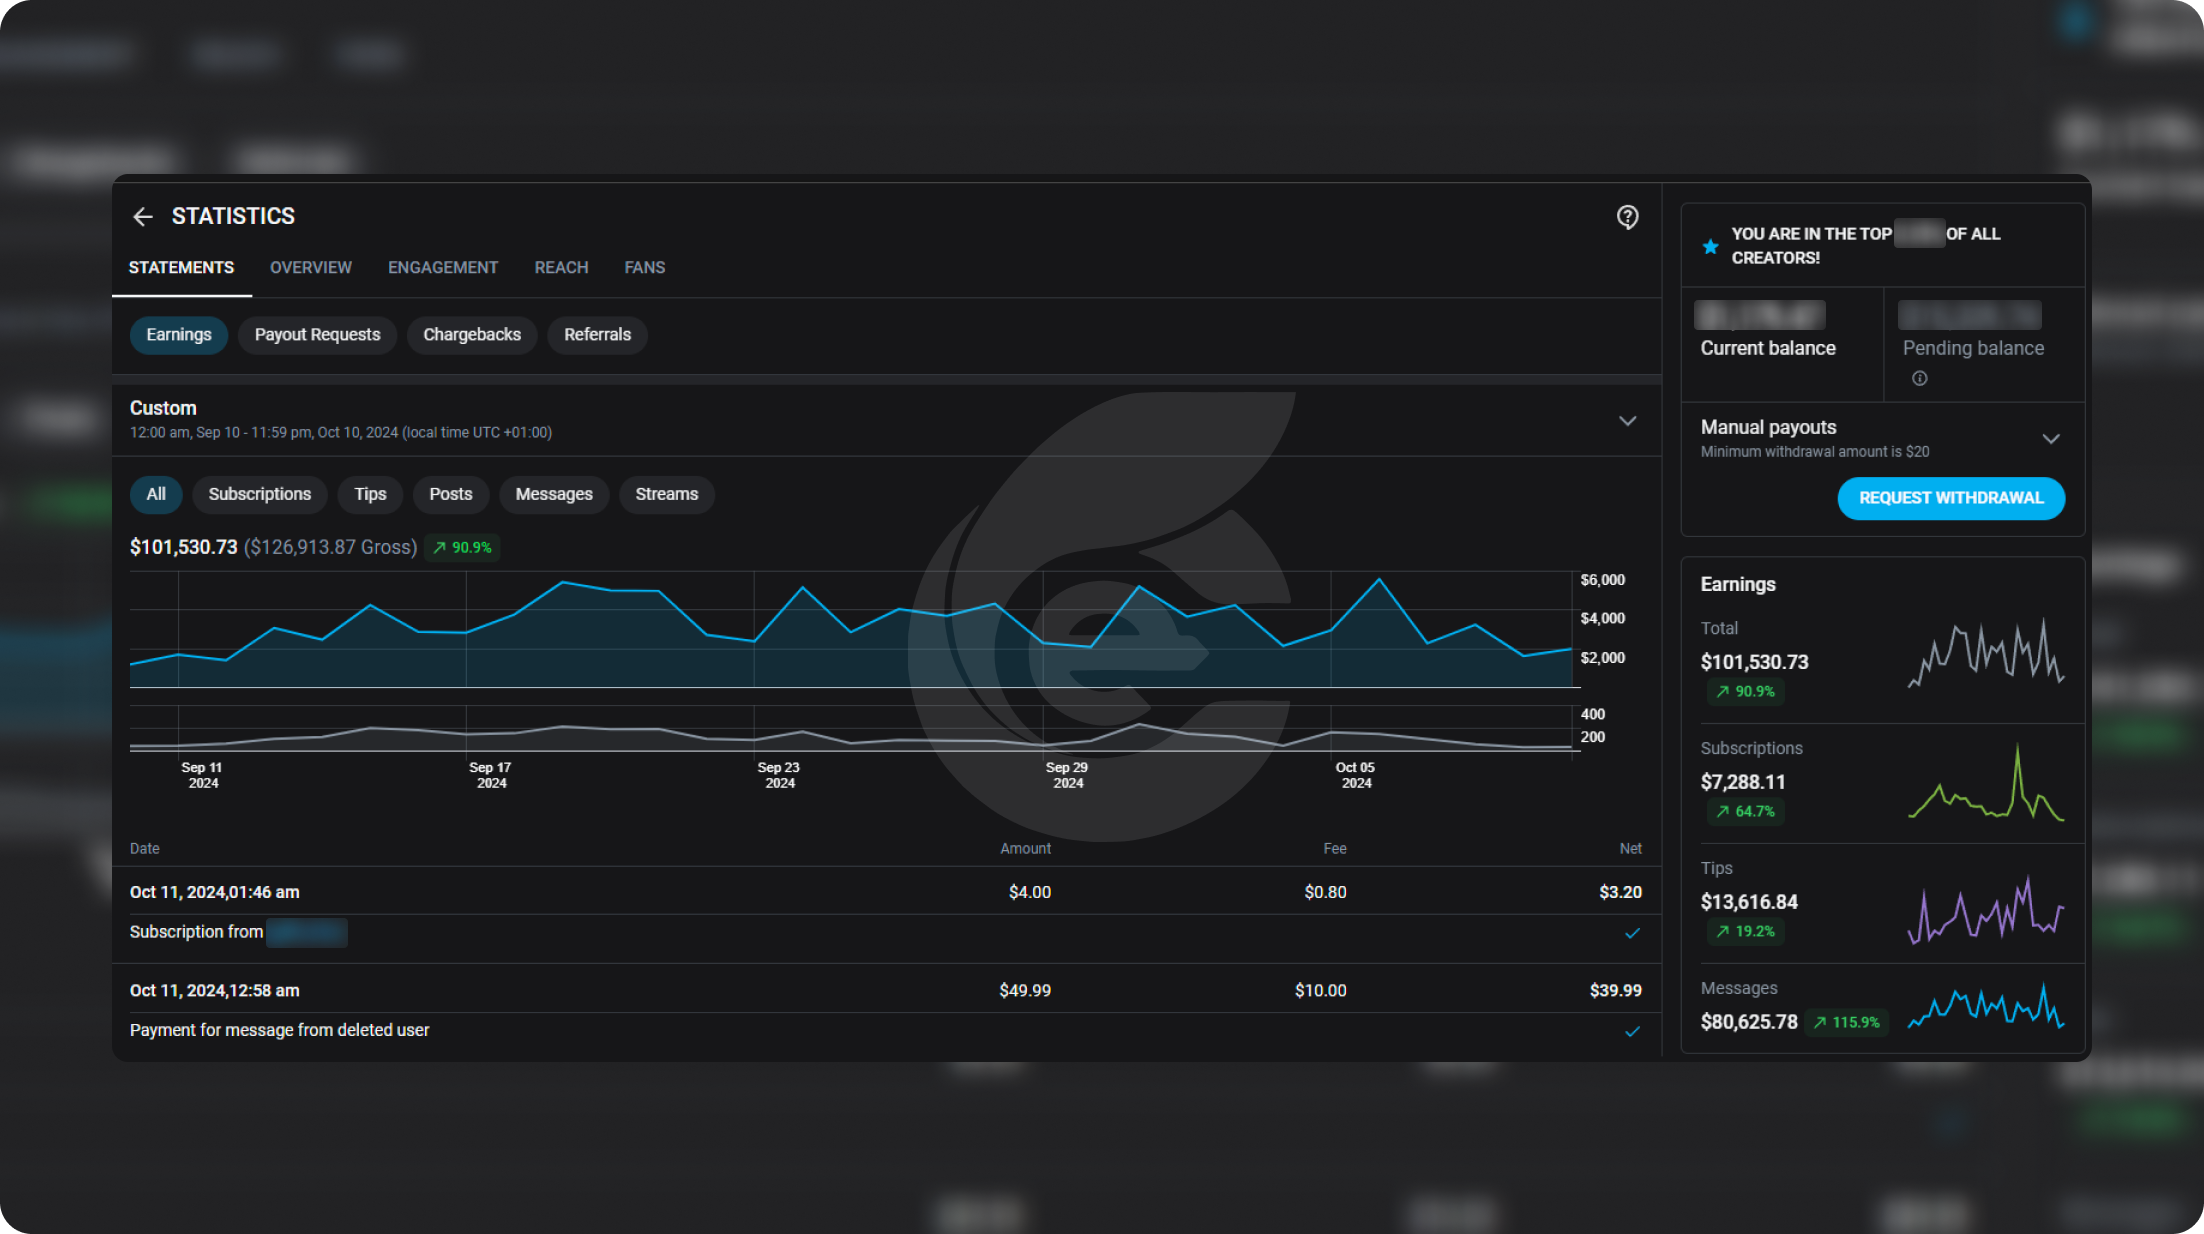2204x1234 pixels.
Task: Click checkmark on deleted user payment row
Action: [x=1632, y=1031]
